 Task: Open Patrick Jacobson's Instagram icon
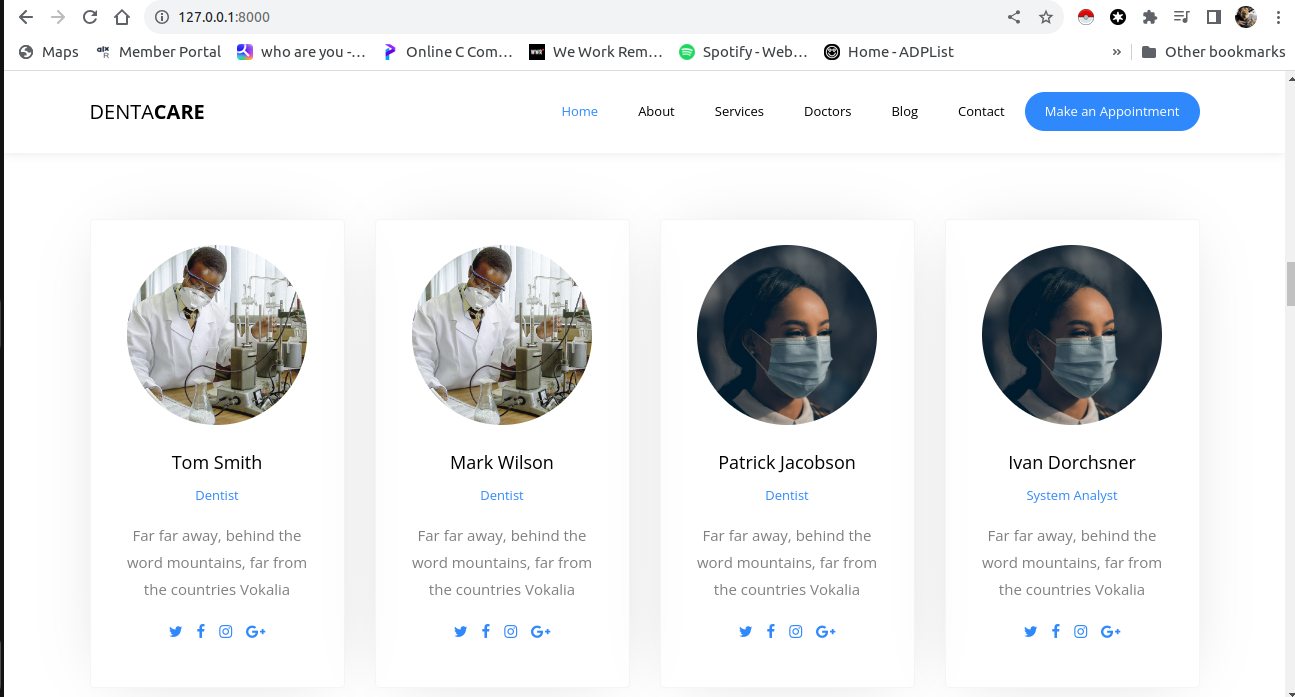point(796,631)
